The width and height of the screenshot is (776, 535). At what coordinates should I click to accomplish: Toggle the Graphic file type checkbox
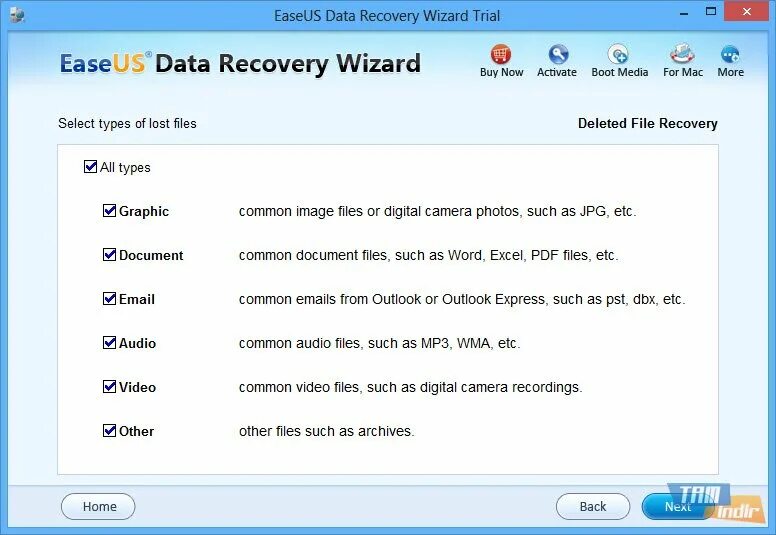pos(109,211)
